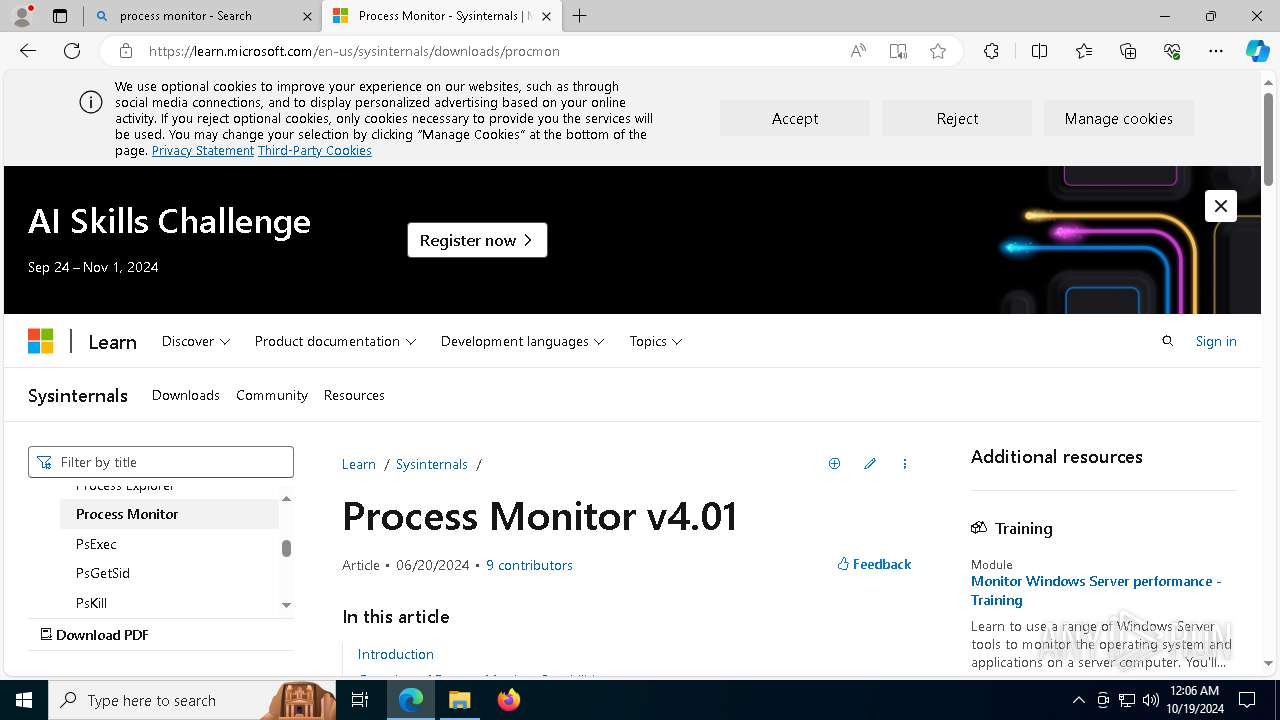Click the Filter by title field
Screen dimensions: 1280x720
[161, 462]
